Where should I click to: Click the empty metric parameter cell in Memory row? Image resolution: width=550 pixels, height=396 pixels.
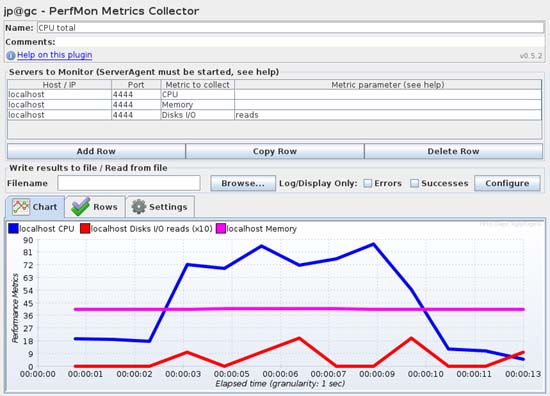[x=388, y=105]
